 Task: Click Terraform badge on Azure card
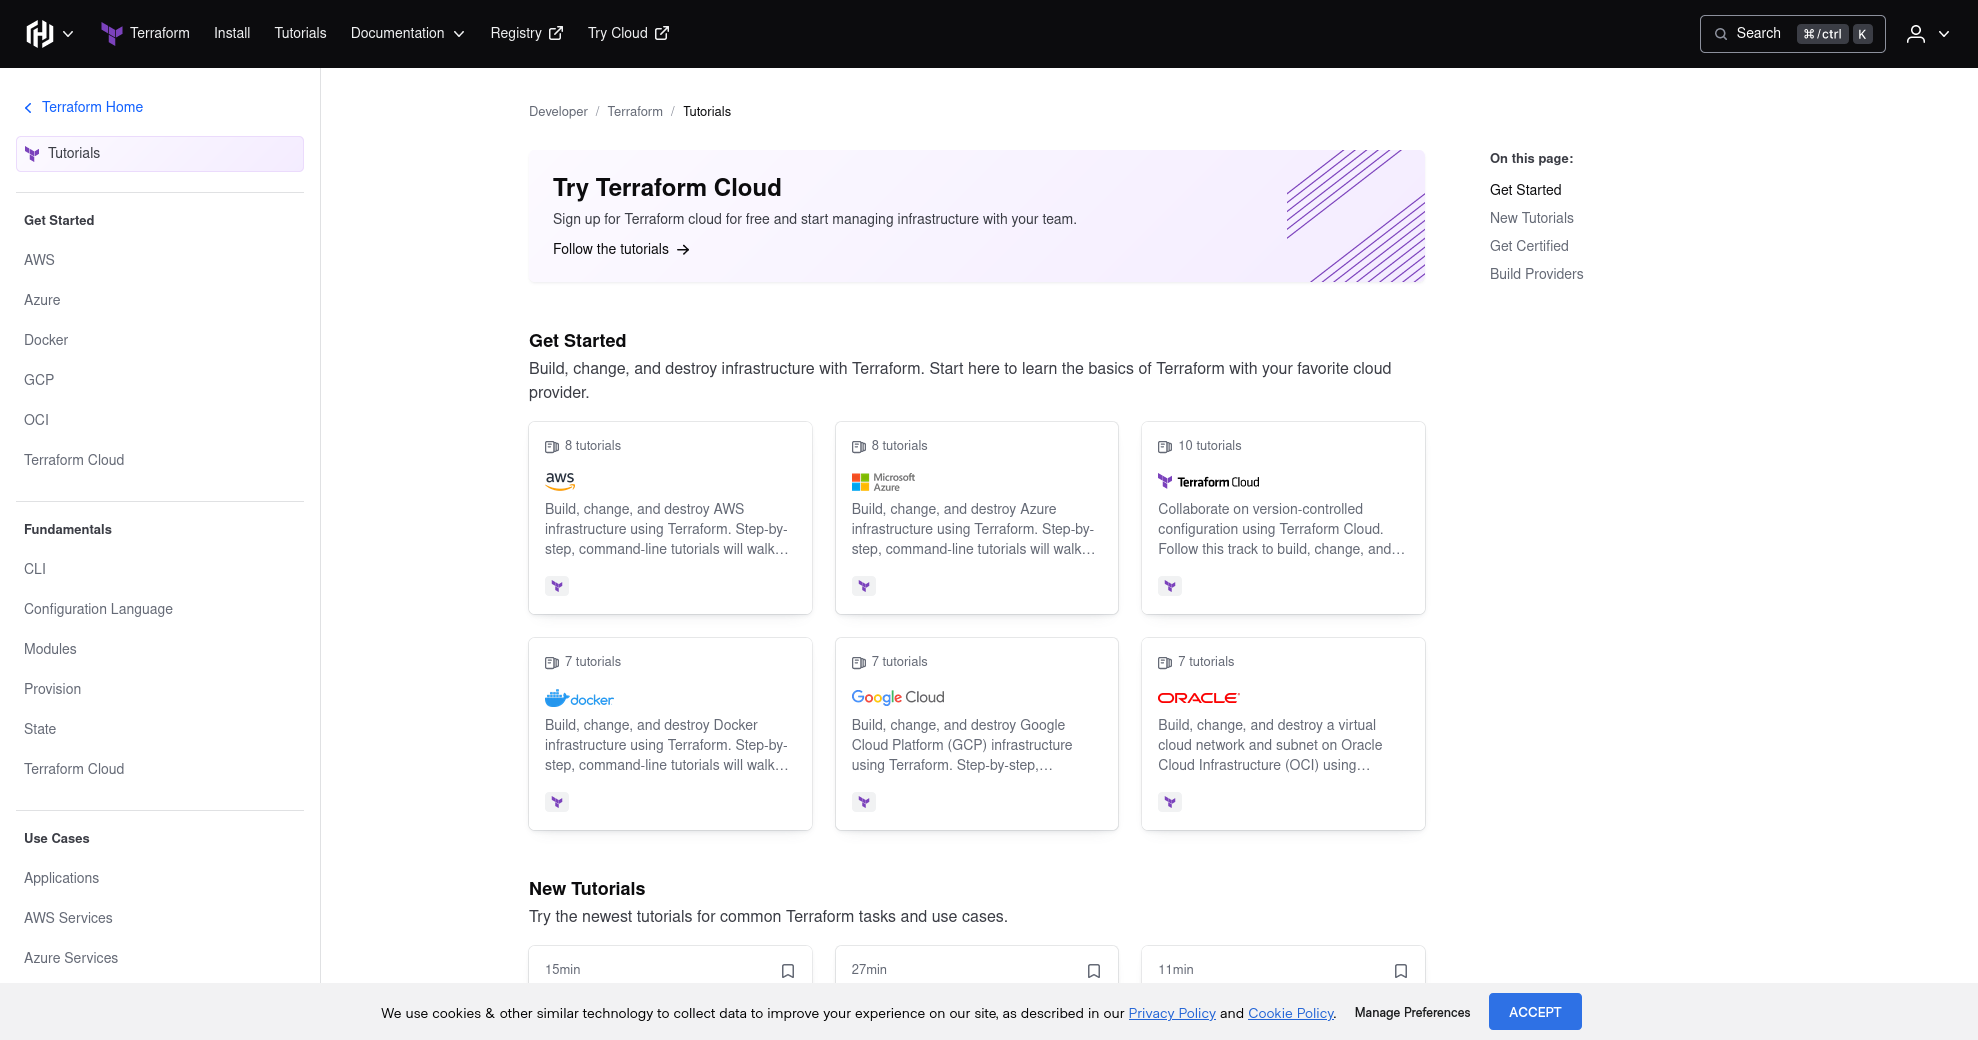pyautogui.click(x=864, y=586)
